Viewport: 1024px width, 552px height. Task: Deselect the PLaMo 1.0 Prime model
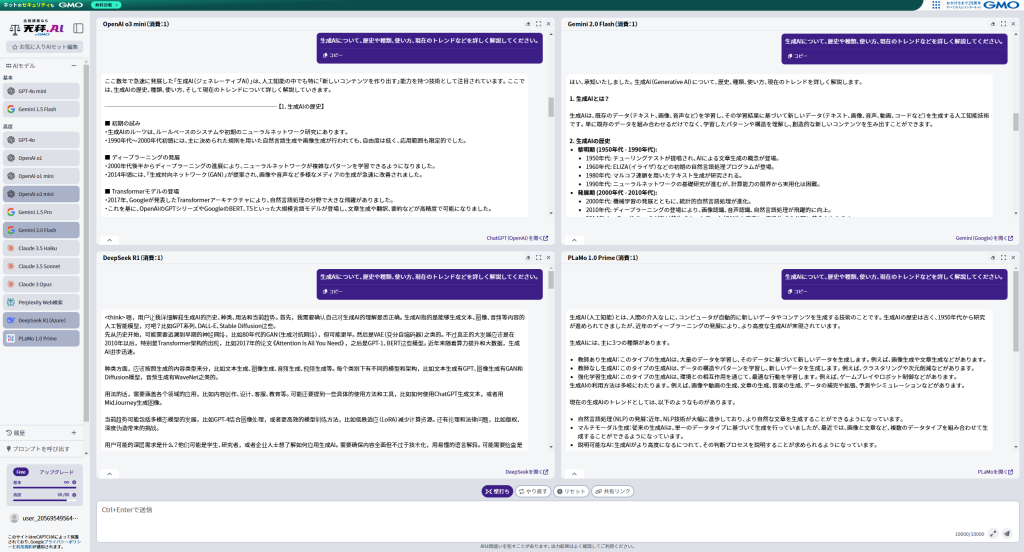(41, 338)
